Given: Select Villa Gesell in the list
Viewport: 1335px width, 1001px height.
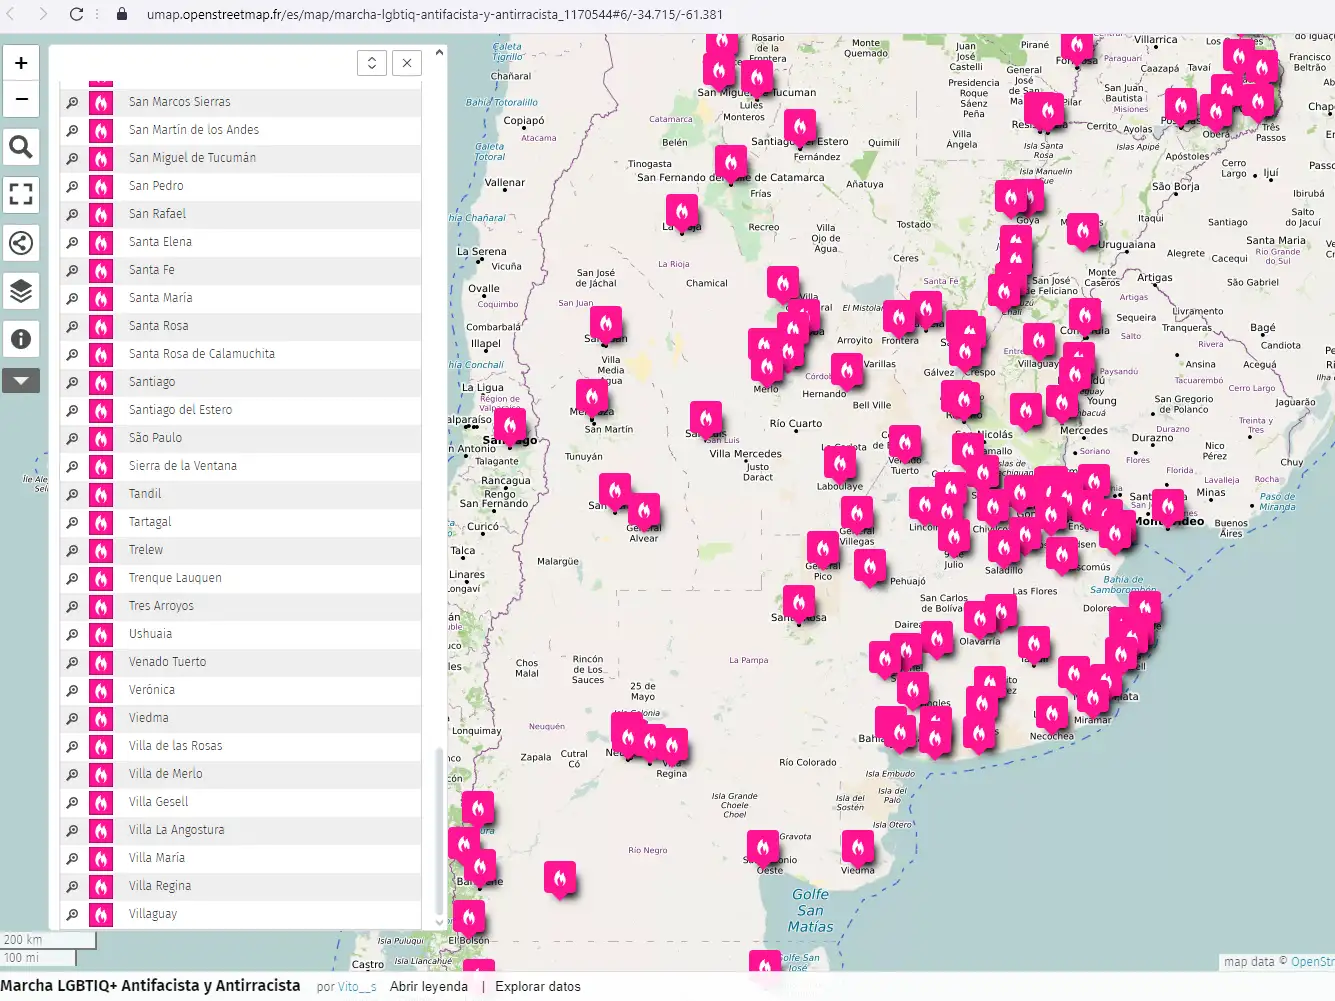Looking at the screenshot, I should coord(158,802).
